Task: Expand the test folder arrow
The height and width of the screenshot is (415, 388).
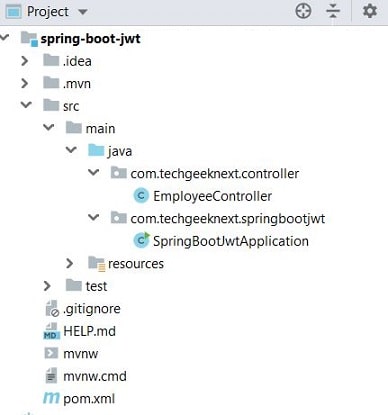Action: pyautogui.click(x=47, y=286)
